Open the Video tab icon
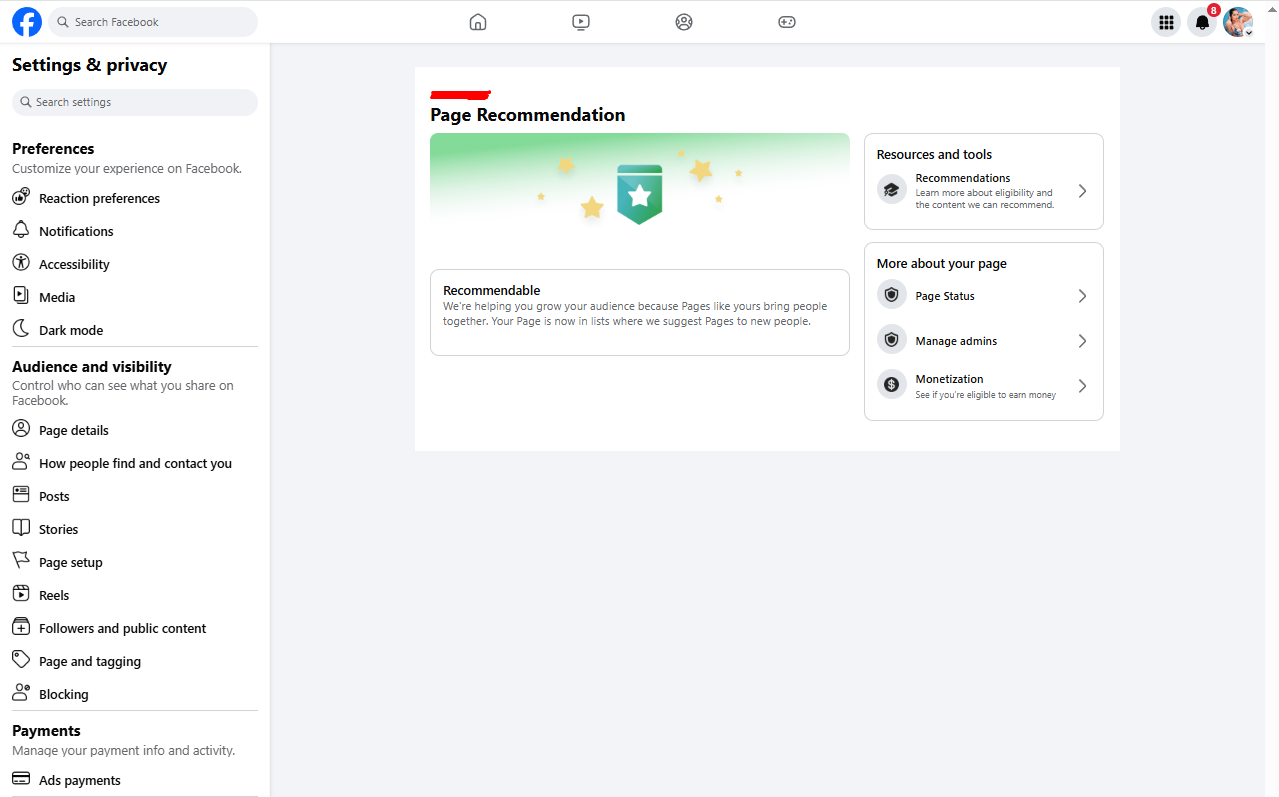Image resolution: width=1279 pixels, height=797 pixels. point(581,22)
